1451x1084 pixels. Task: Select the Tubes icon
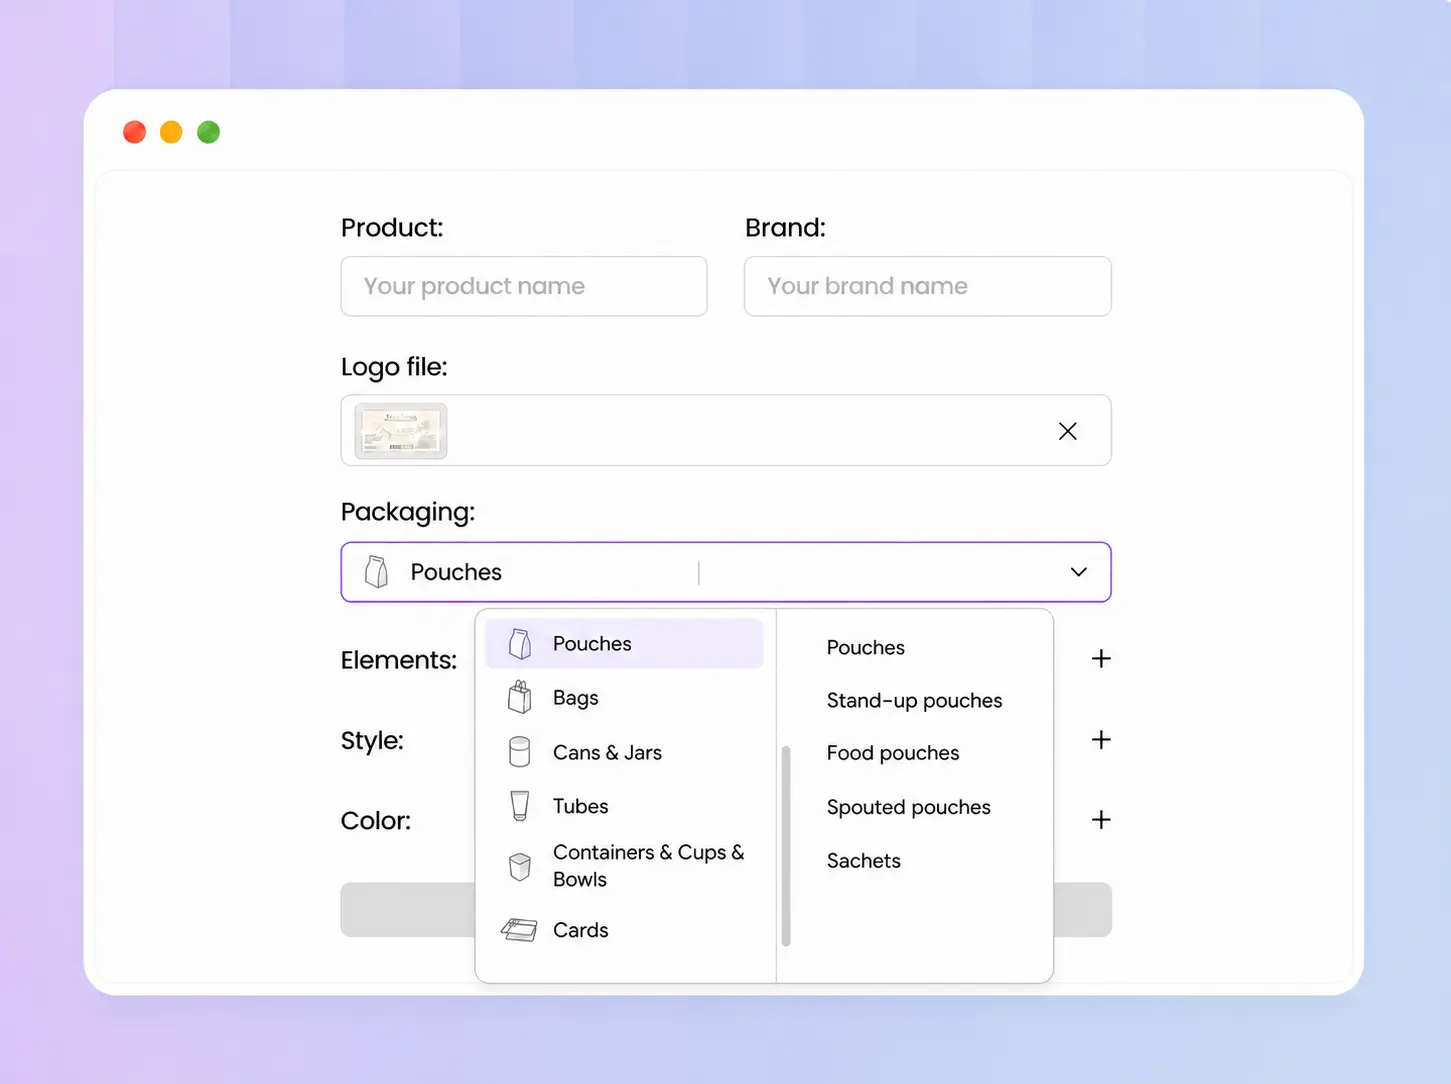coord(519,806)
